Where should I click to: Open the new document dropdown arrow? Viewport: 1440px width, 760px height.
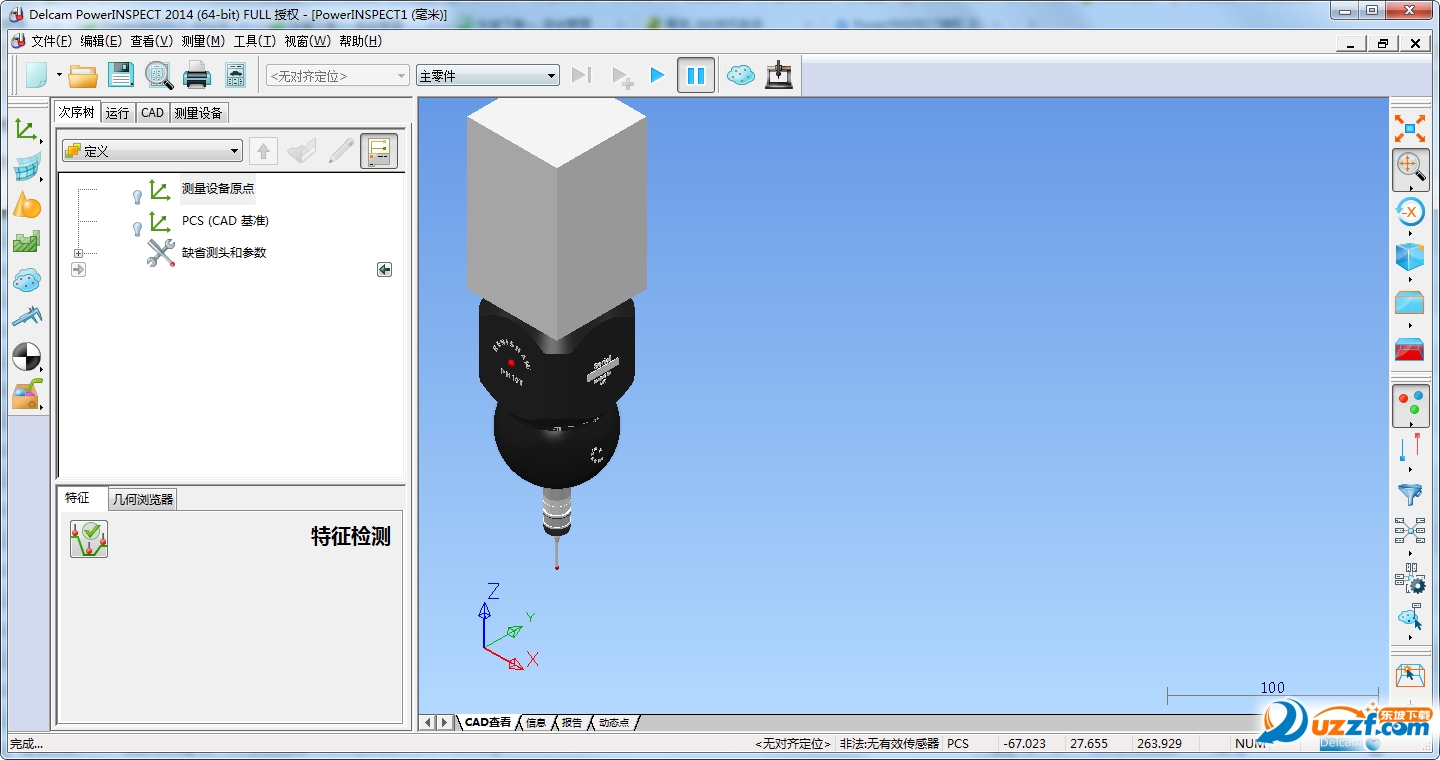[x=59, y=75]
